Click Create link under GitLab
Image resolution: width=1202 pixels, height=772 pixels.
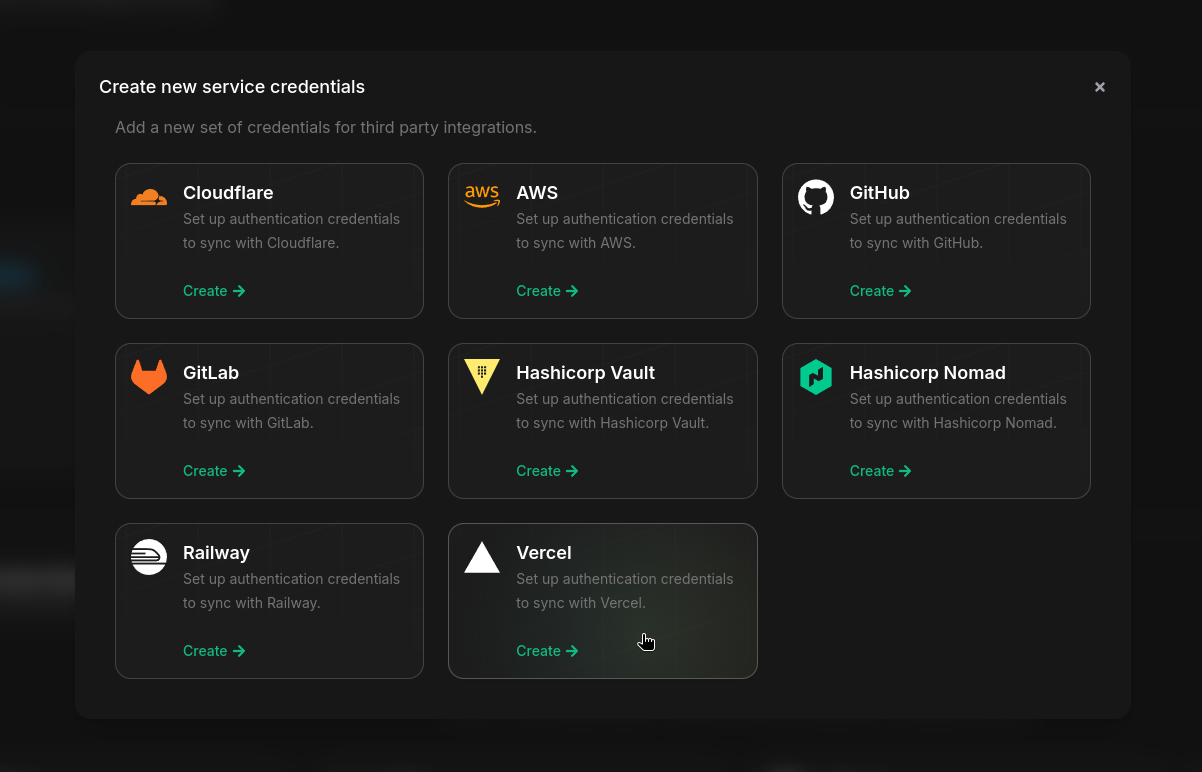point(214,471)
